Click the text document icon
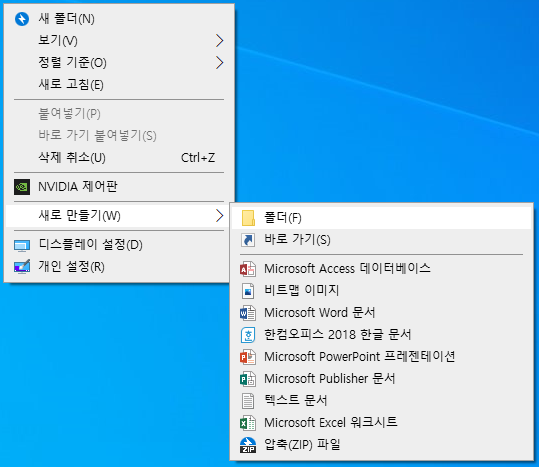Viewport: 539px width, 467px height. pyautogui.click(x=248, y=401)
